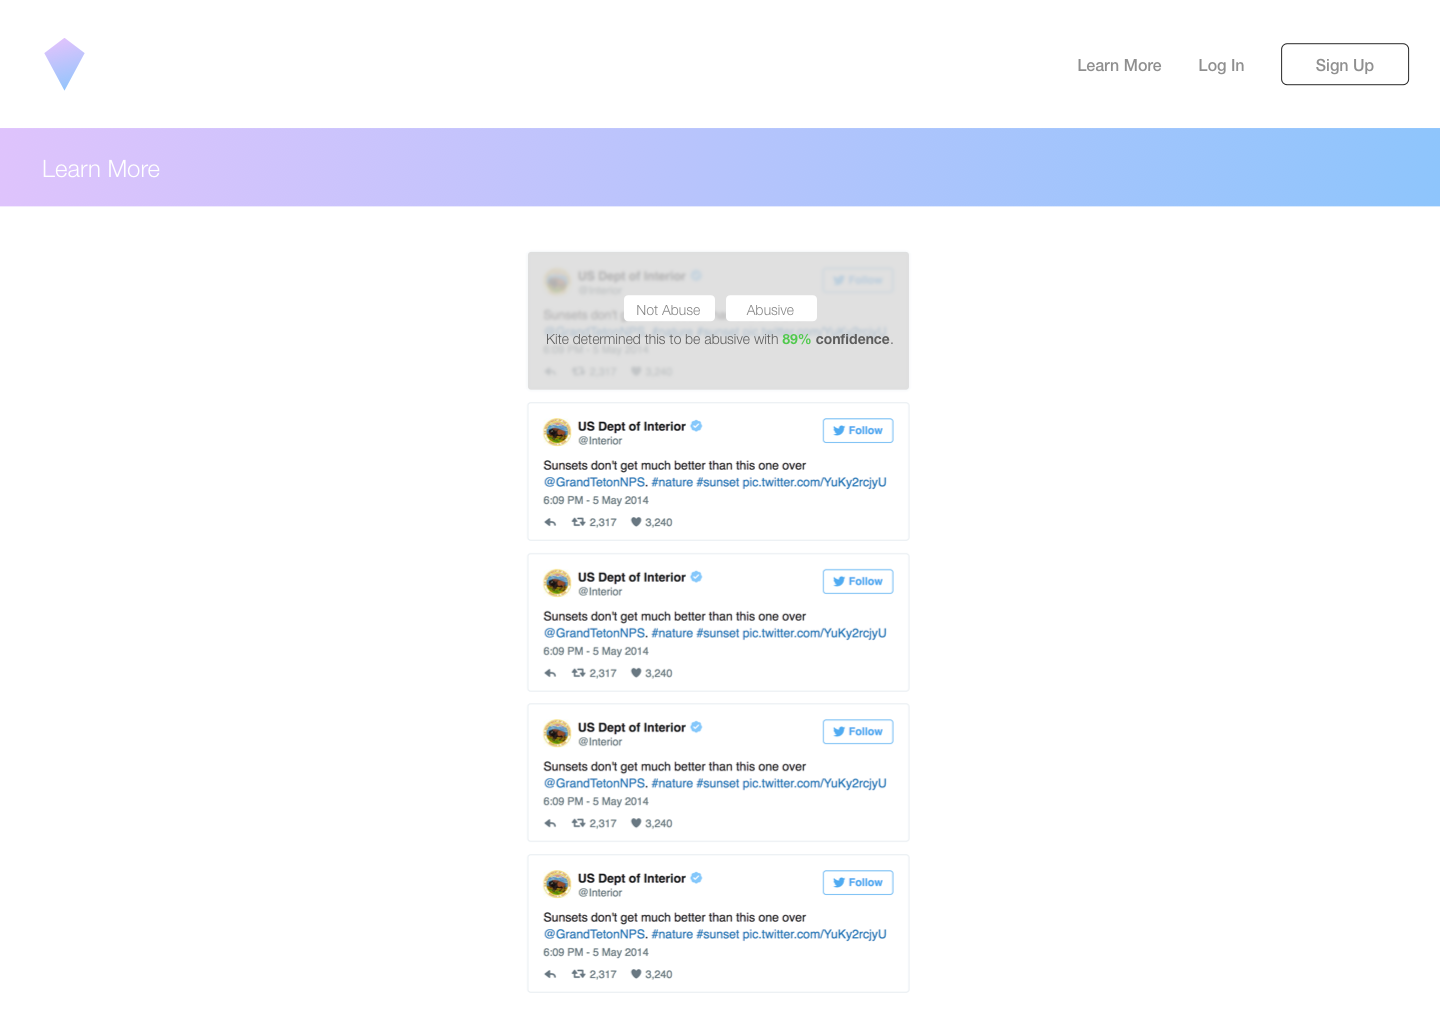Click the avatar in the bottom tweet

click(x=557, y=884)
